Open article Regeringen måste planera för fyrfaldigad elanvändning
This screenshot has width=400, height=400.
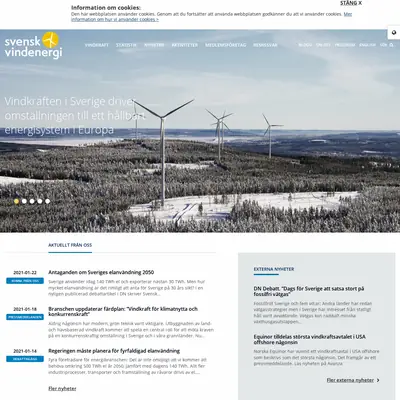tap(114, 351)
